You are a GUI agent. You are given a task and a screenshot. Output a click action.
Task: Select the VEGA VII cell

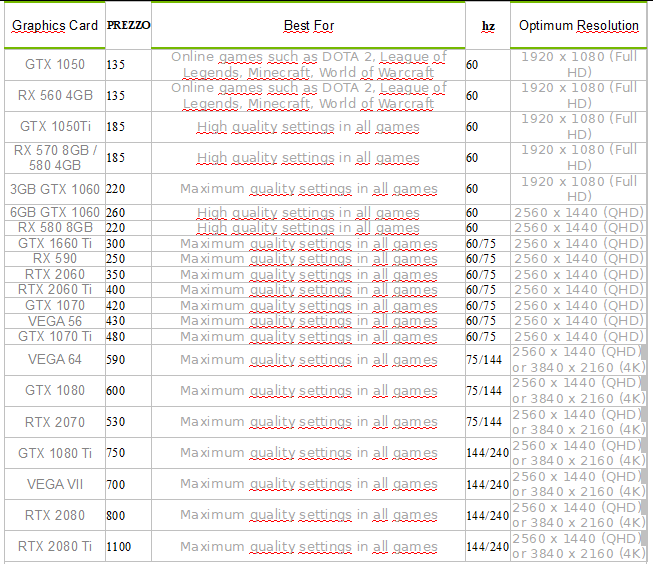(55, 484)
